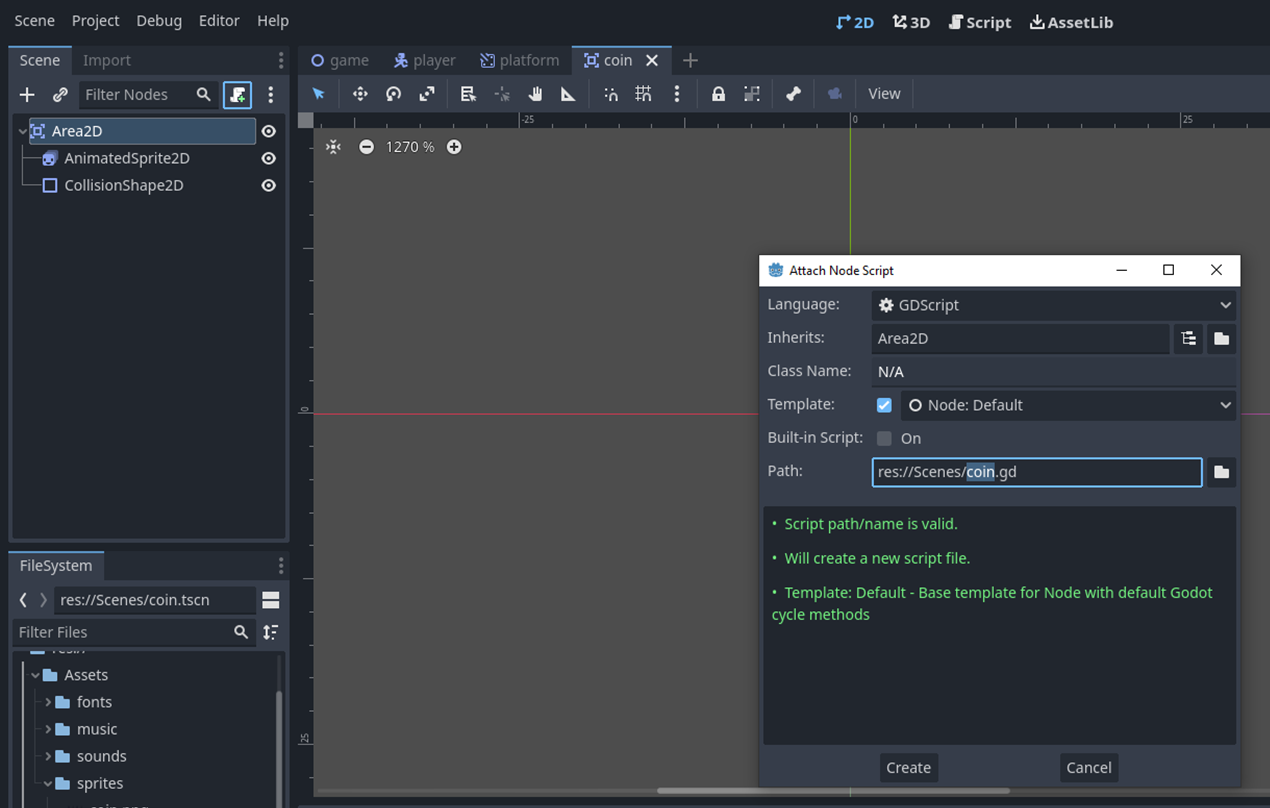Expand the fonts folder
1270x808 pixels.
click(x=48, y=702)
